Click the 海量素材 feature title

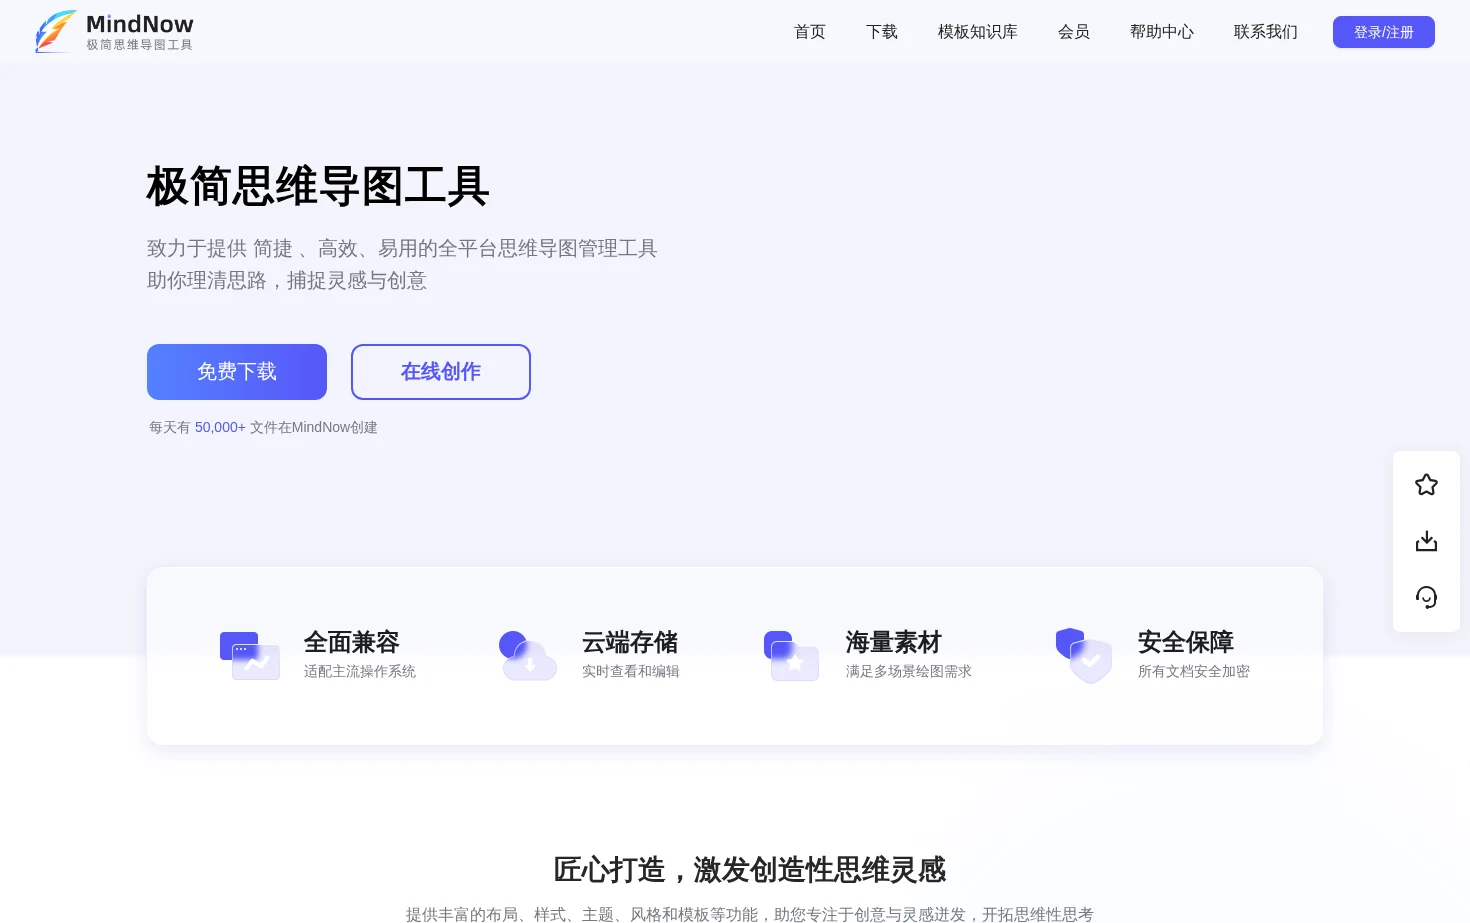pos(894,642)
